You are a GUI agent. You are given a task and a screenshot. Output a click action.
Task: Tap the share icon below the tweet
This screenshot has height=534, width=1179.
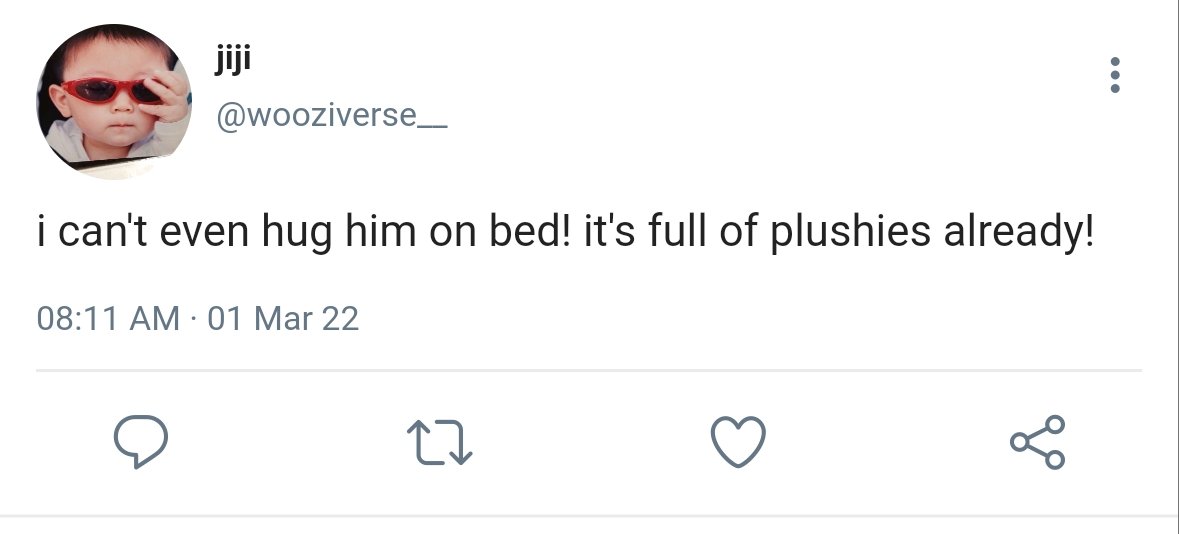click(x=1038, y=442)
